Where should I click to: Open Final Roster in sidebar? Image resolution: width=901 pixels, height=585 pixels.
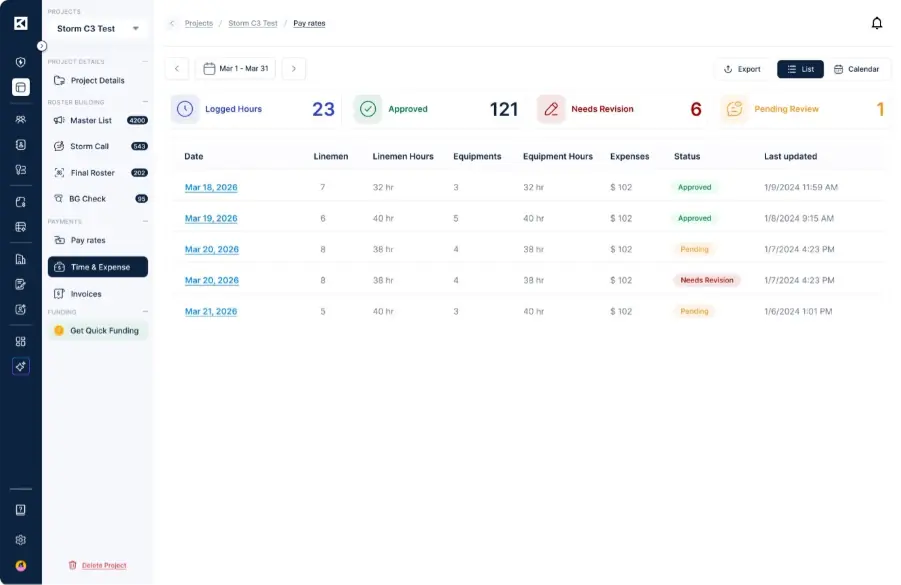click(x=98, y=172)
